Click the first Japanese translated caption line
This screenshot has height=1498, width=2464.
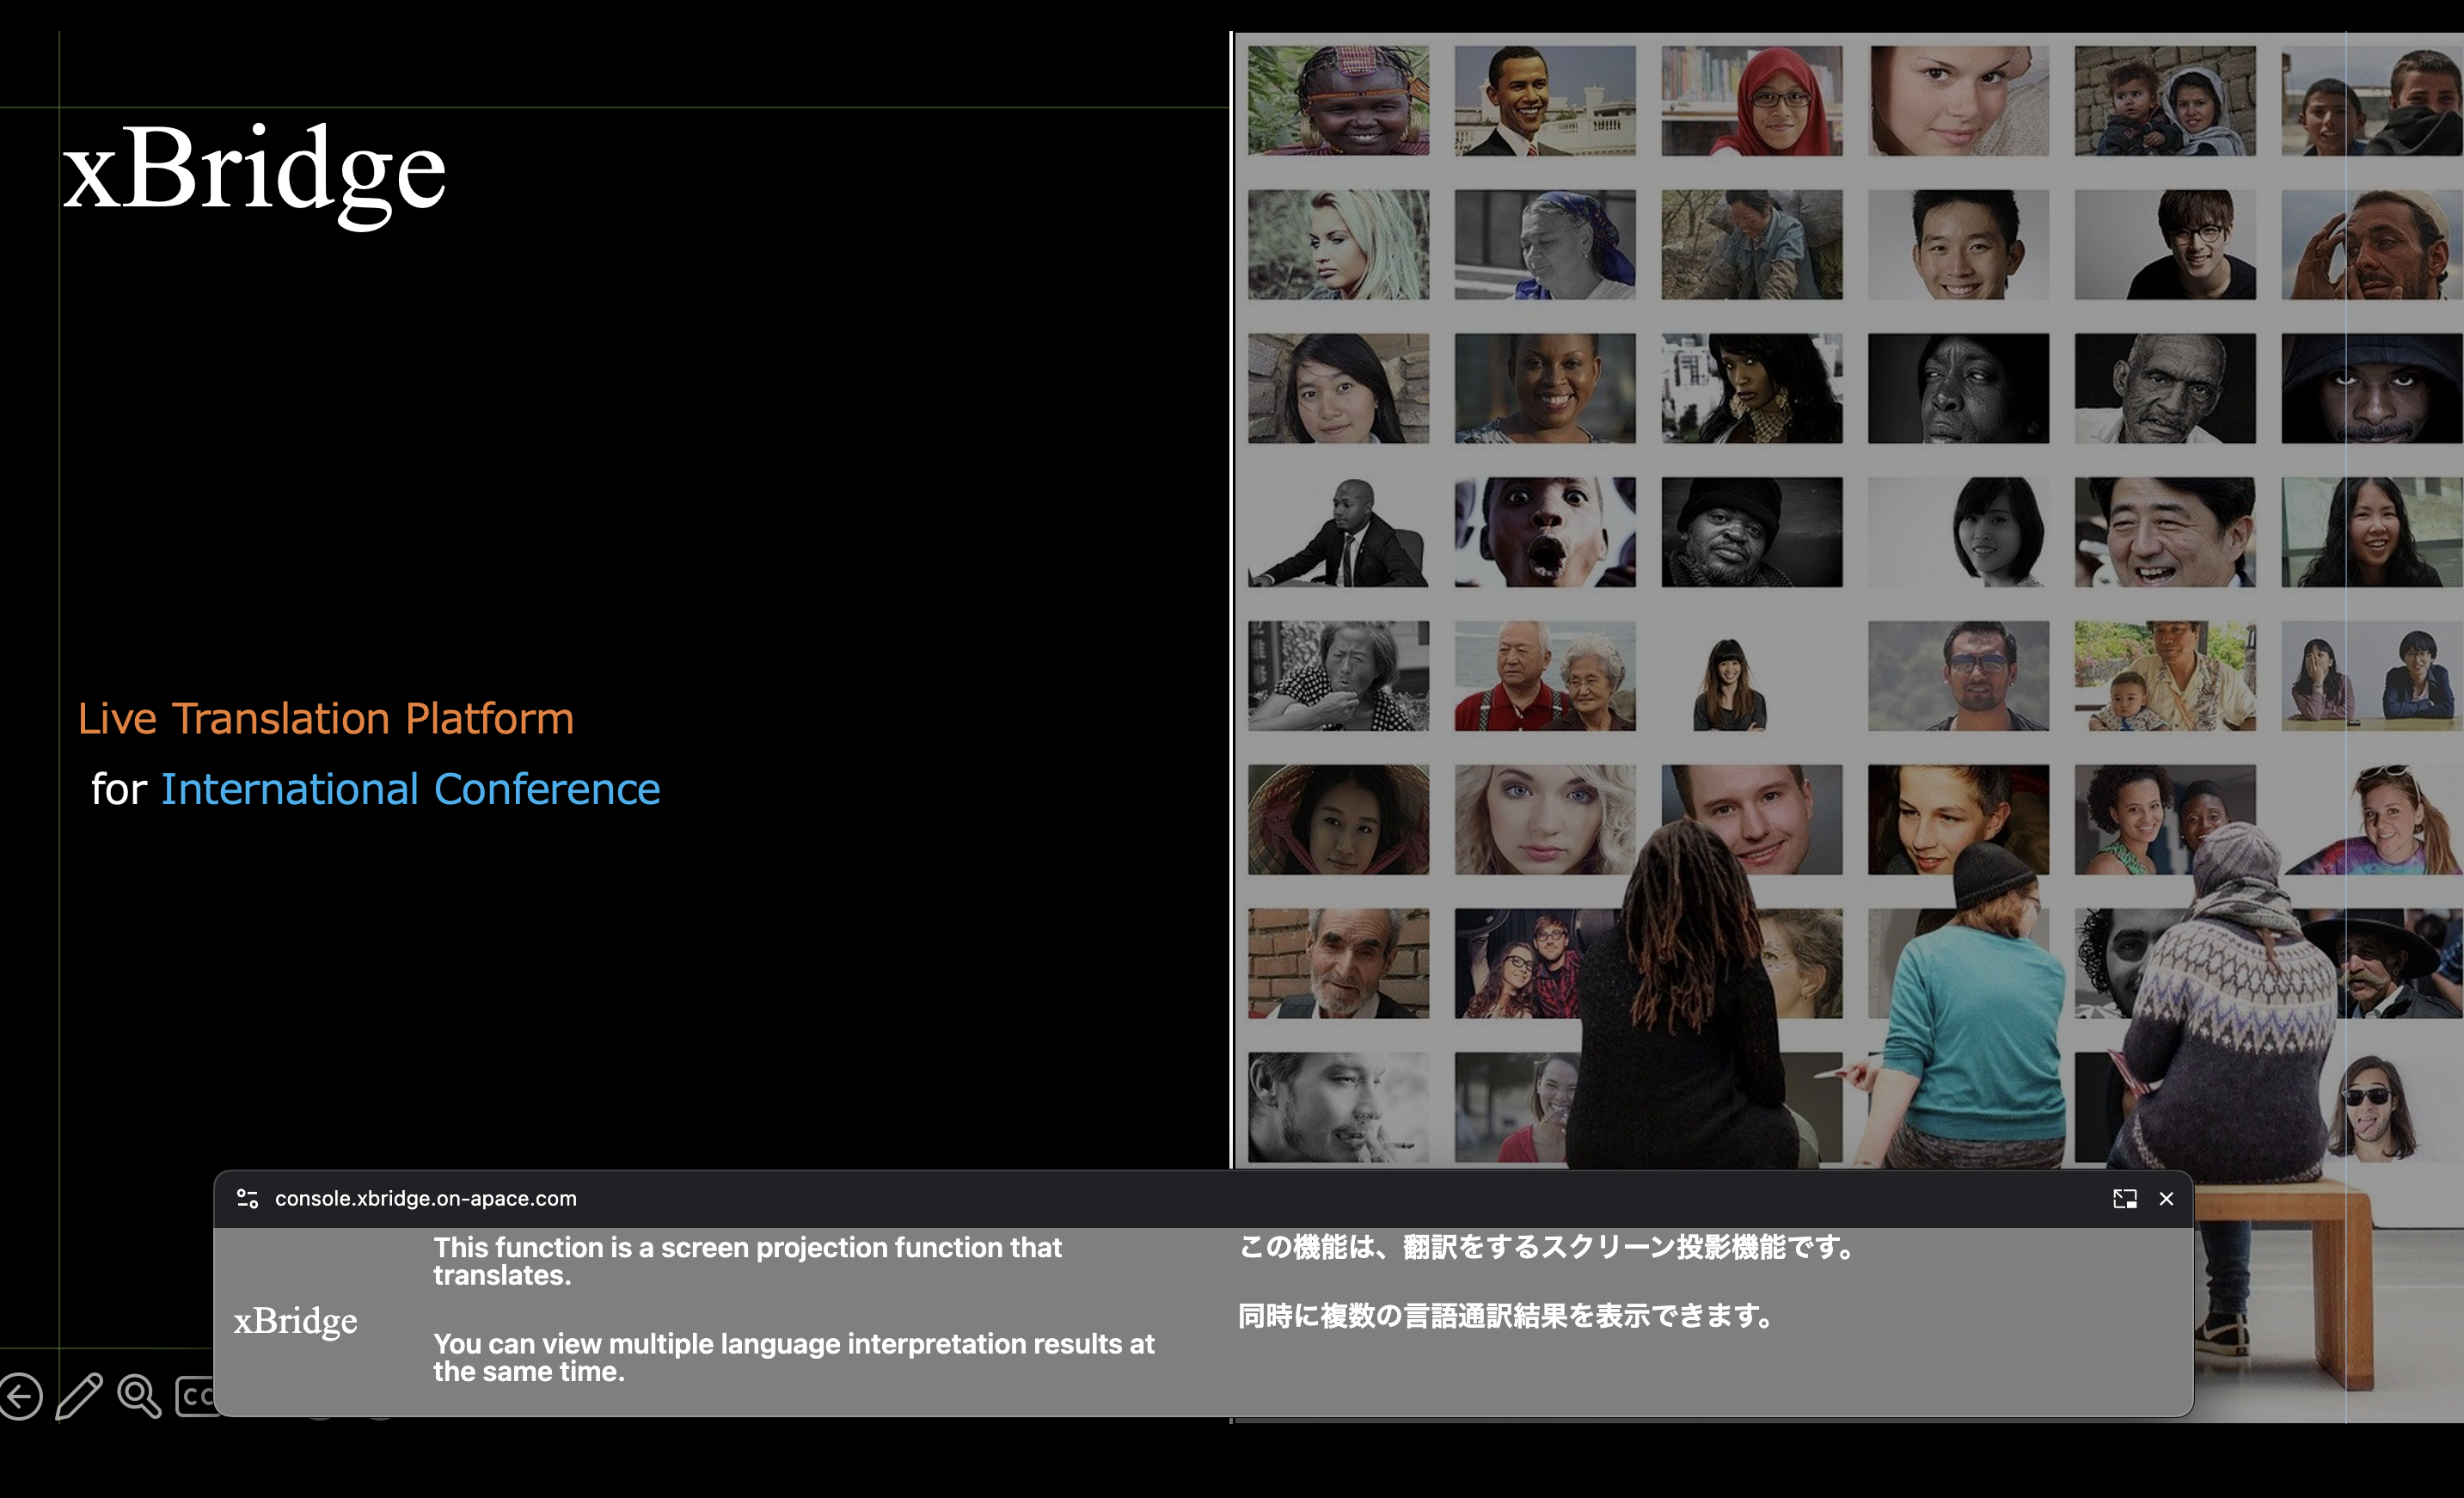coord(1547,1247)
